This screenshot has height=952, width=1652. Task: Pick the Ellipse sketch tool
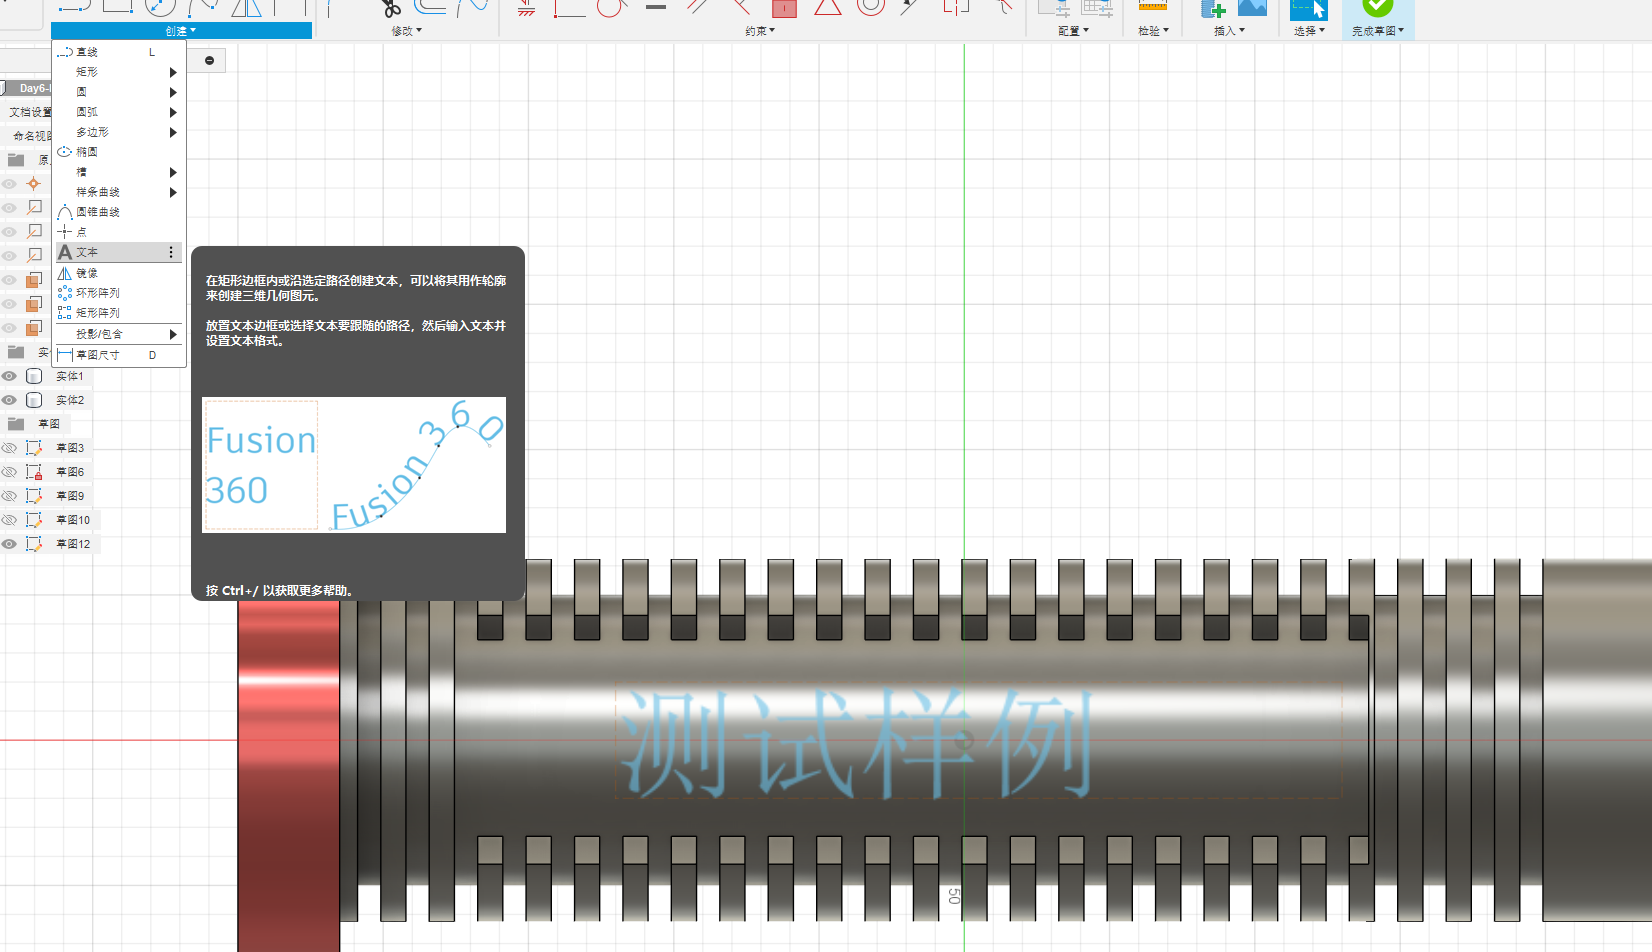click(x=87, y=152)
